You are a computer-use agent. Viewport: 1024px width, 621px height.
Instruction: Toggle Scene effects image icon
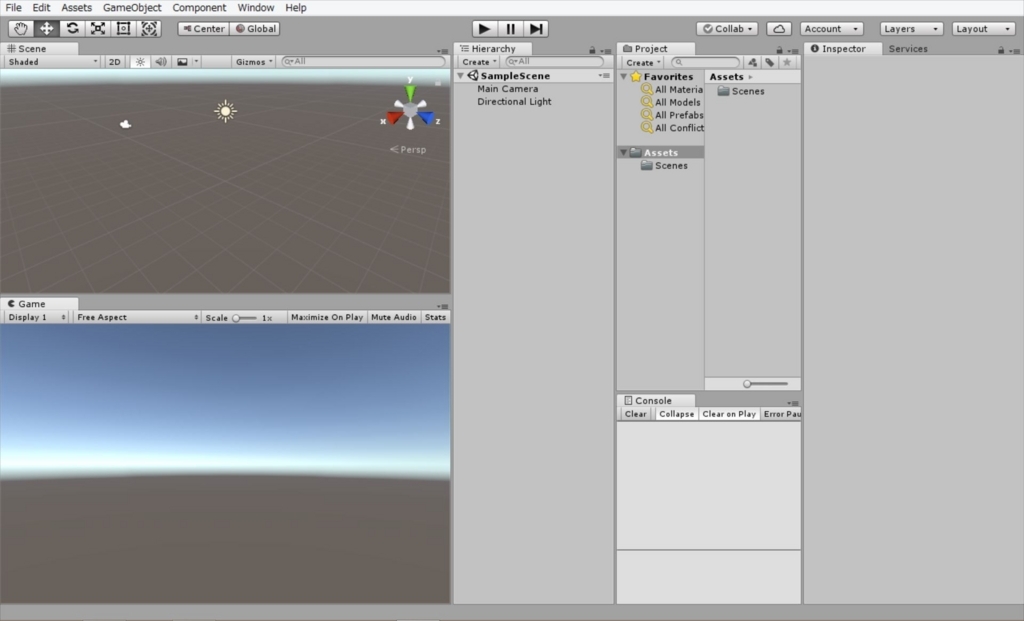click(182, 62)
